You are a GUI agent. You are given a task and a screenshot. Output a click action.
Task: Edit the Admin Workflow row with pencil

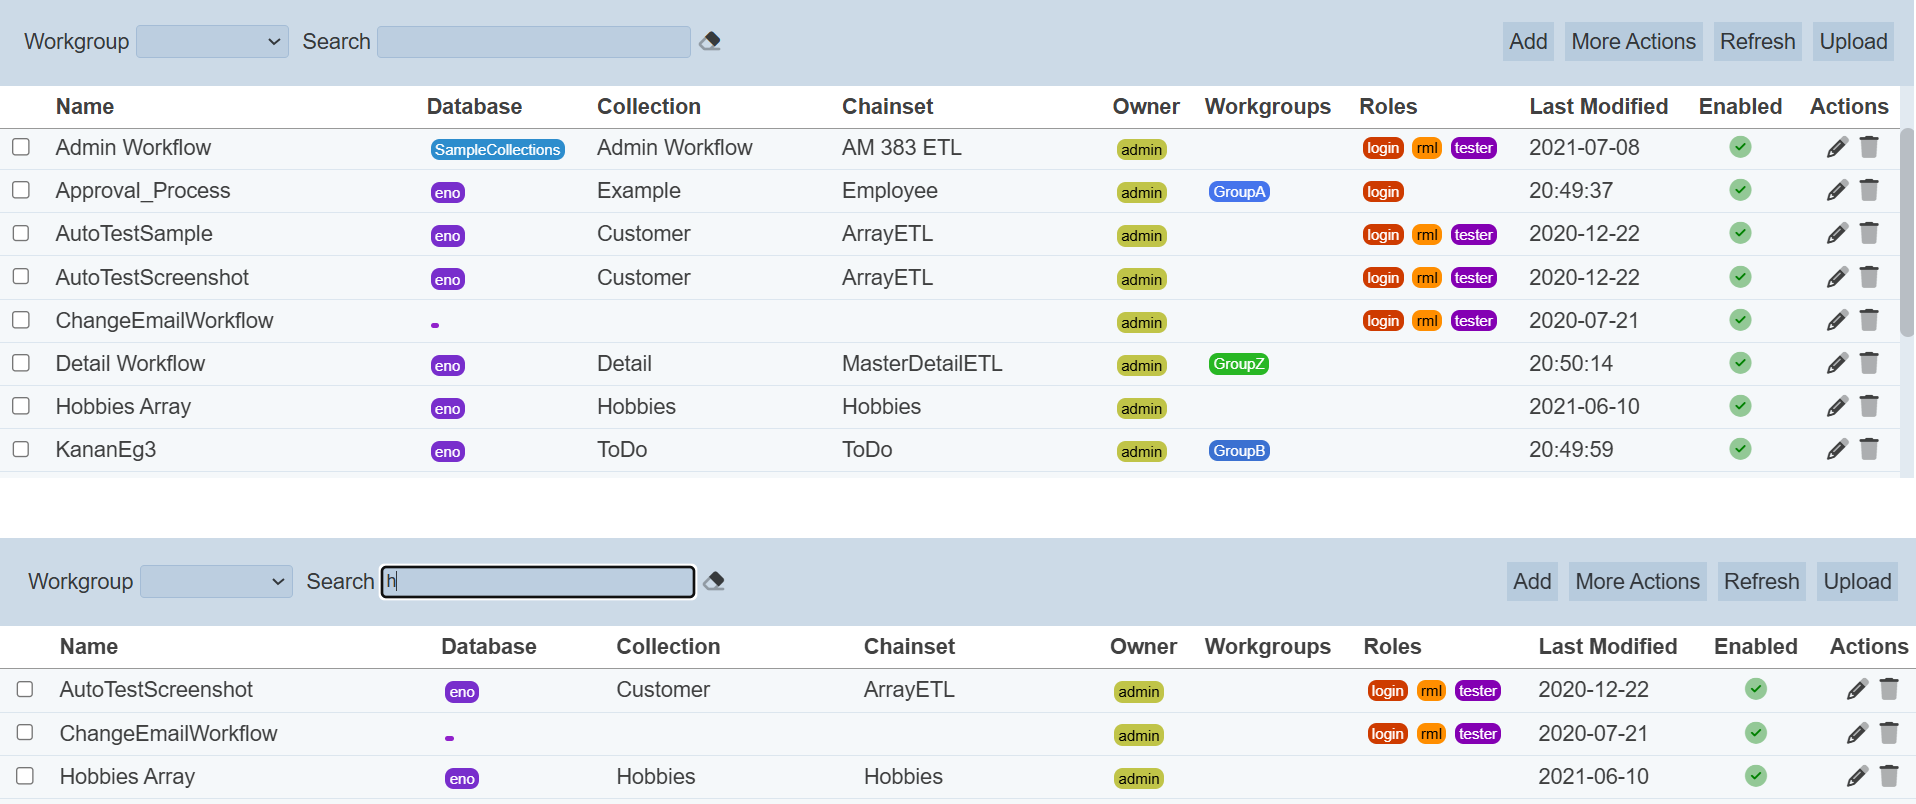(1836, 148)
